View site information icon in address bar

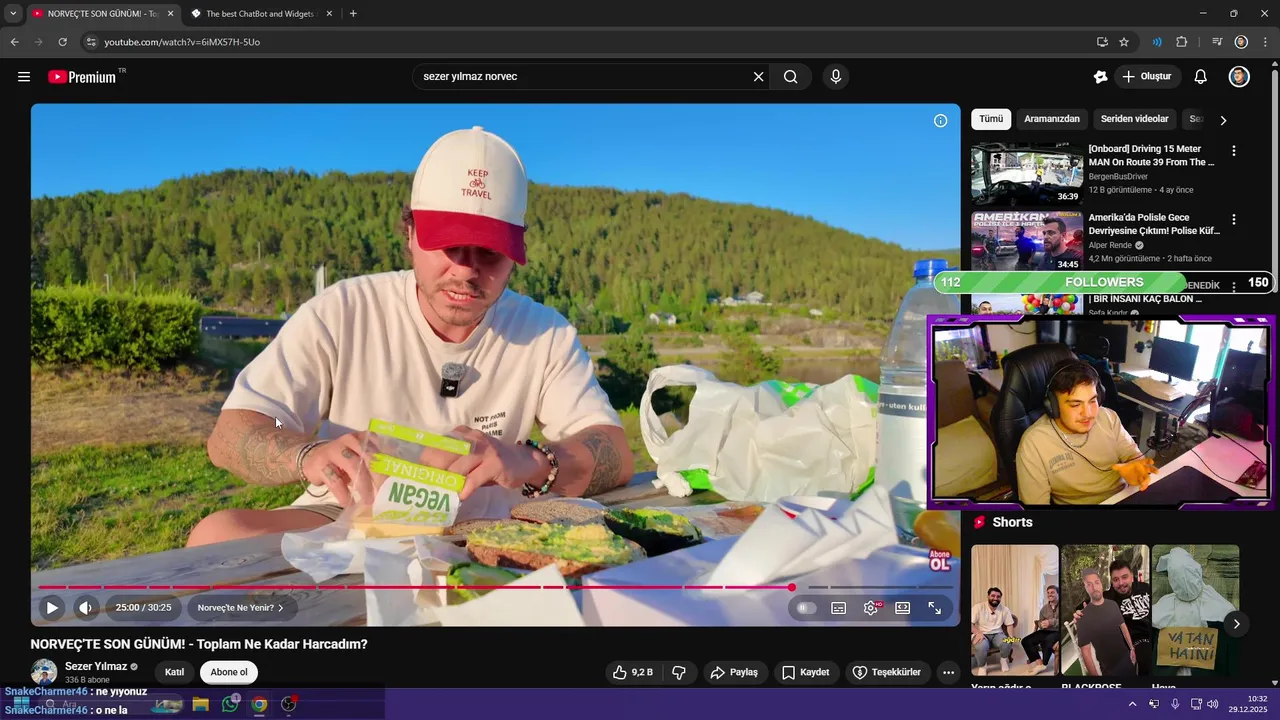pyautogui.click(x=91, y=42)
